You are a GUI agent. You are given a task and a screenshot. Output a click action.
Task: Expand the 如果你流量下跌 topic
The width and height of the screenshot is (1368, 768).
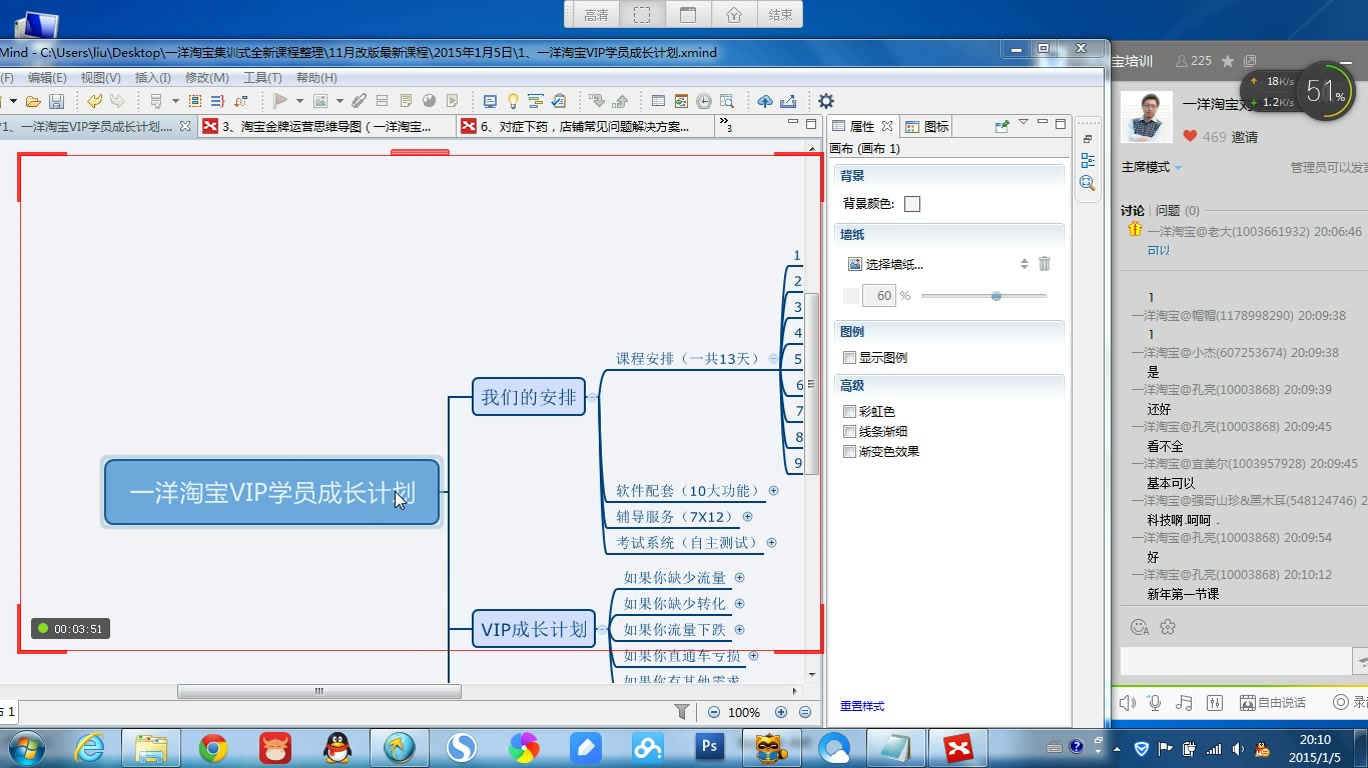click(740, 629)
